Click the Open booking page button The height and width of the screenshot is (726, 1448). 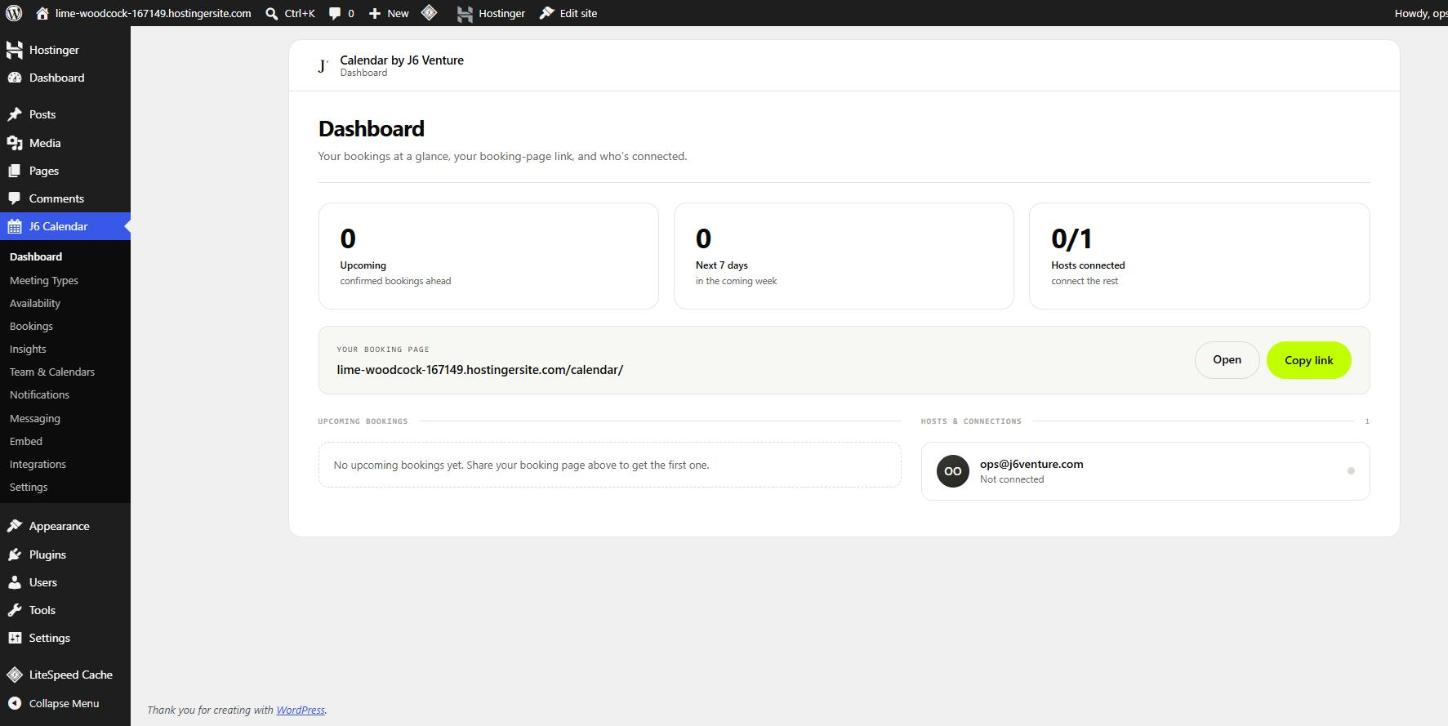[x=1227, y=360]
